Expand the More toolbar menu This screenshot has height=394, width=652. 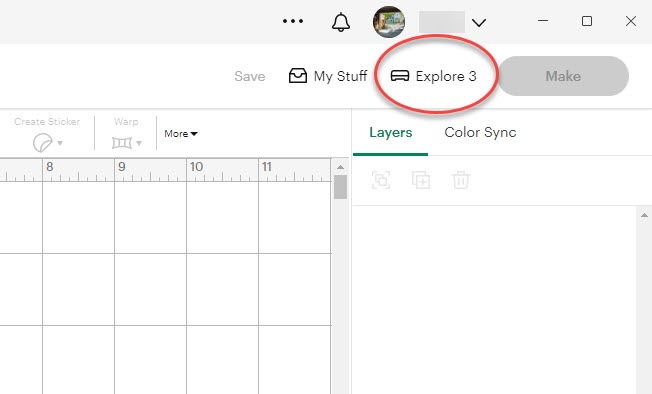pos(181,133)
